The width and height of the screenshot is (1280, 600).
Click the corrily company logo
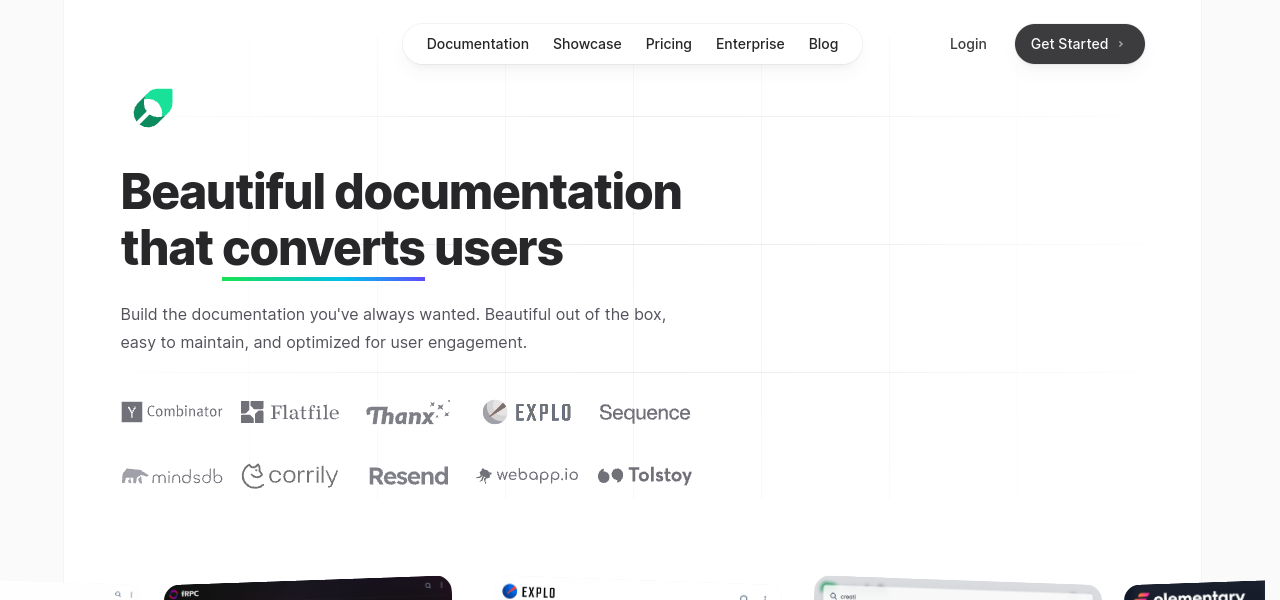click(290, 476)
